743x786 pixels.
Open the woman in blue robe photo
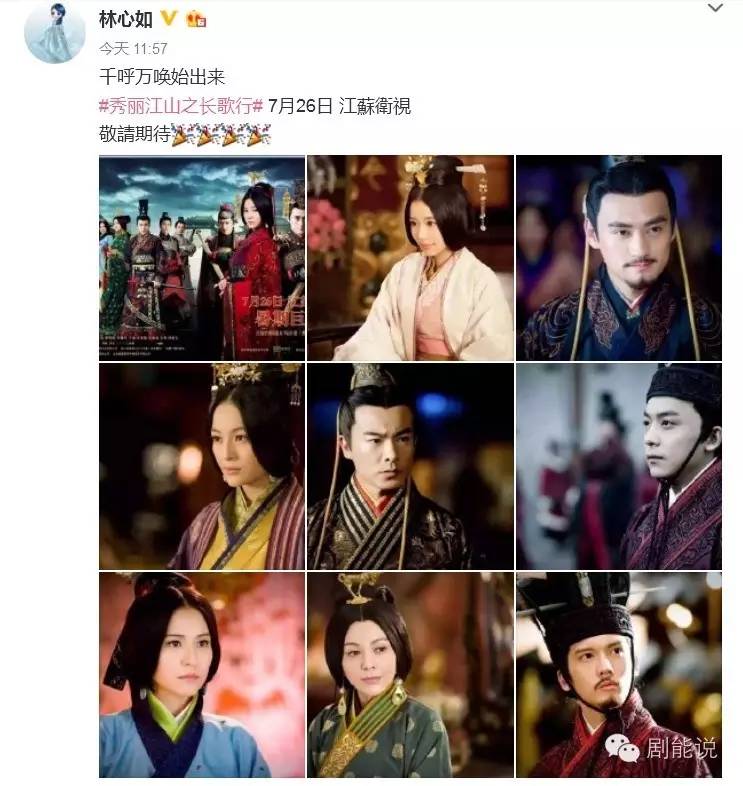click(x=202, y=675)
